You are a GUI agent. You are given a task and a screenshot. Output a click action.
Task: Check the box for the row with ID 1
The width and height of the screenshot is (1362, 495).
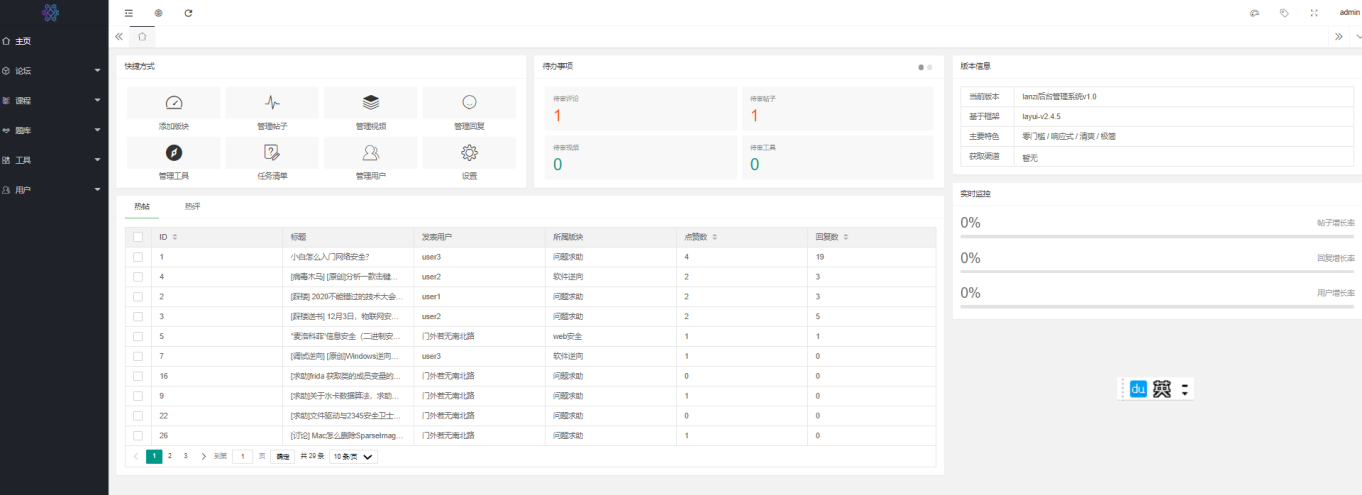138,257
